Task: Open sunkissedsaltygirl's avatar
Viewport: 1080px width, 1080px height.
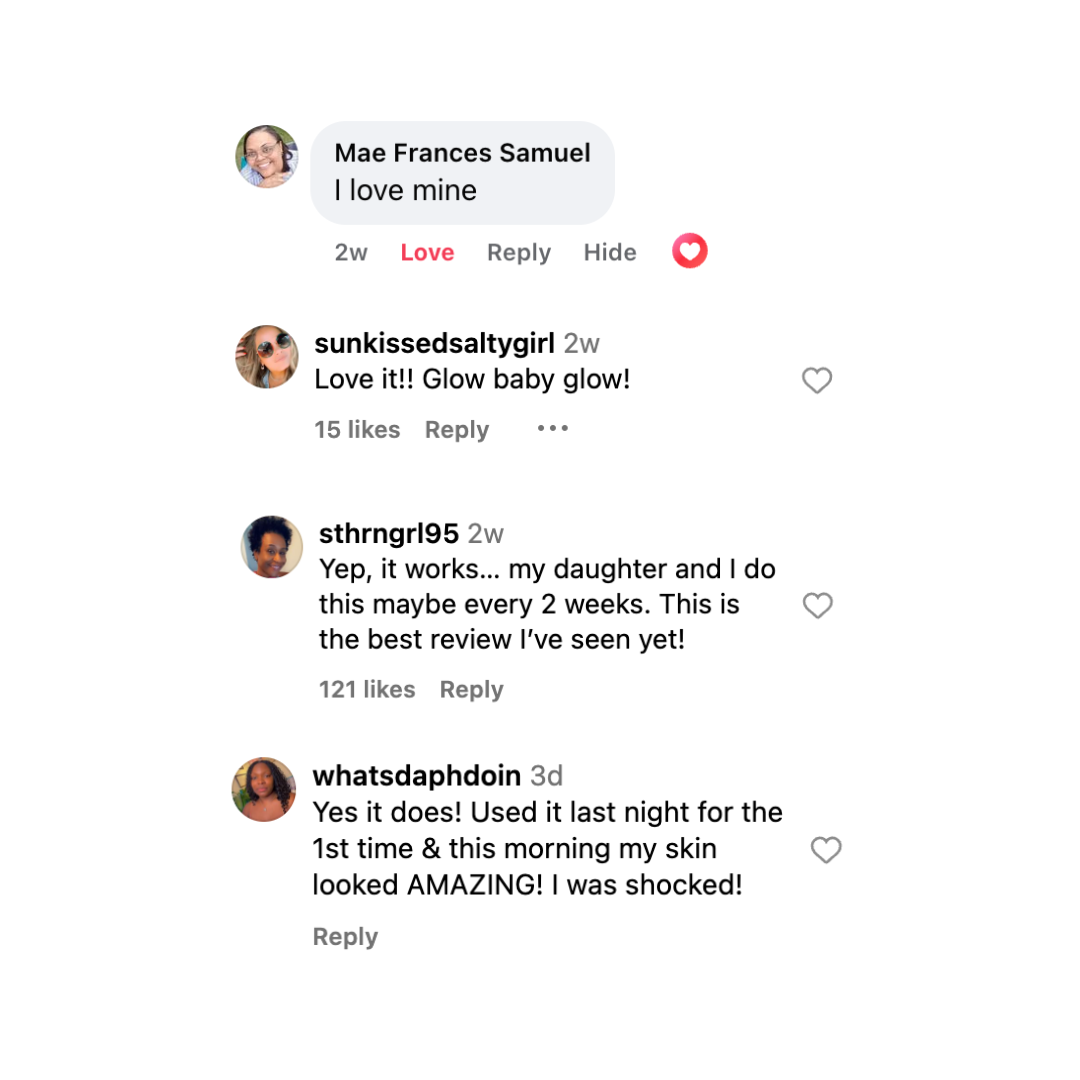Action: click(267, 357)
